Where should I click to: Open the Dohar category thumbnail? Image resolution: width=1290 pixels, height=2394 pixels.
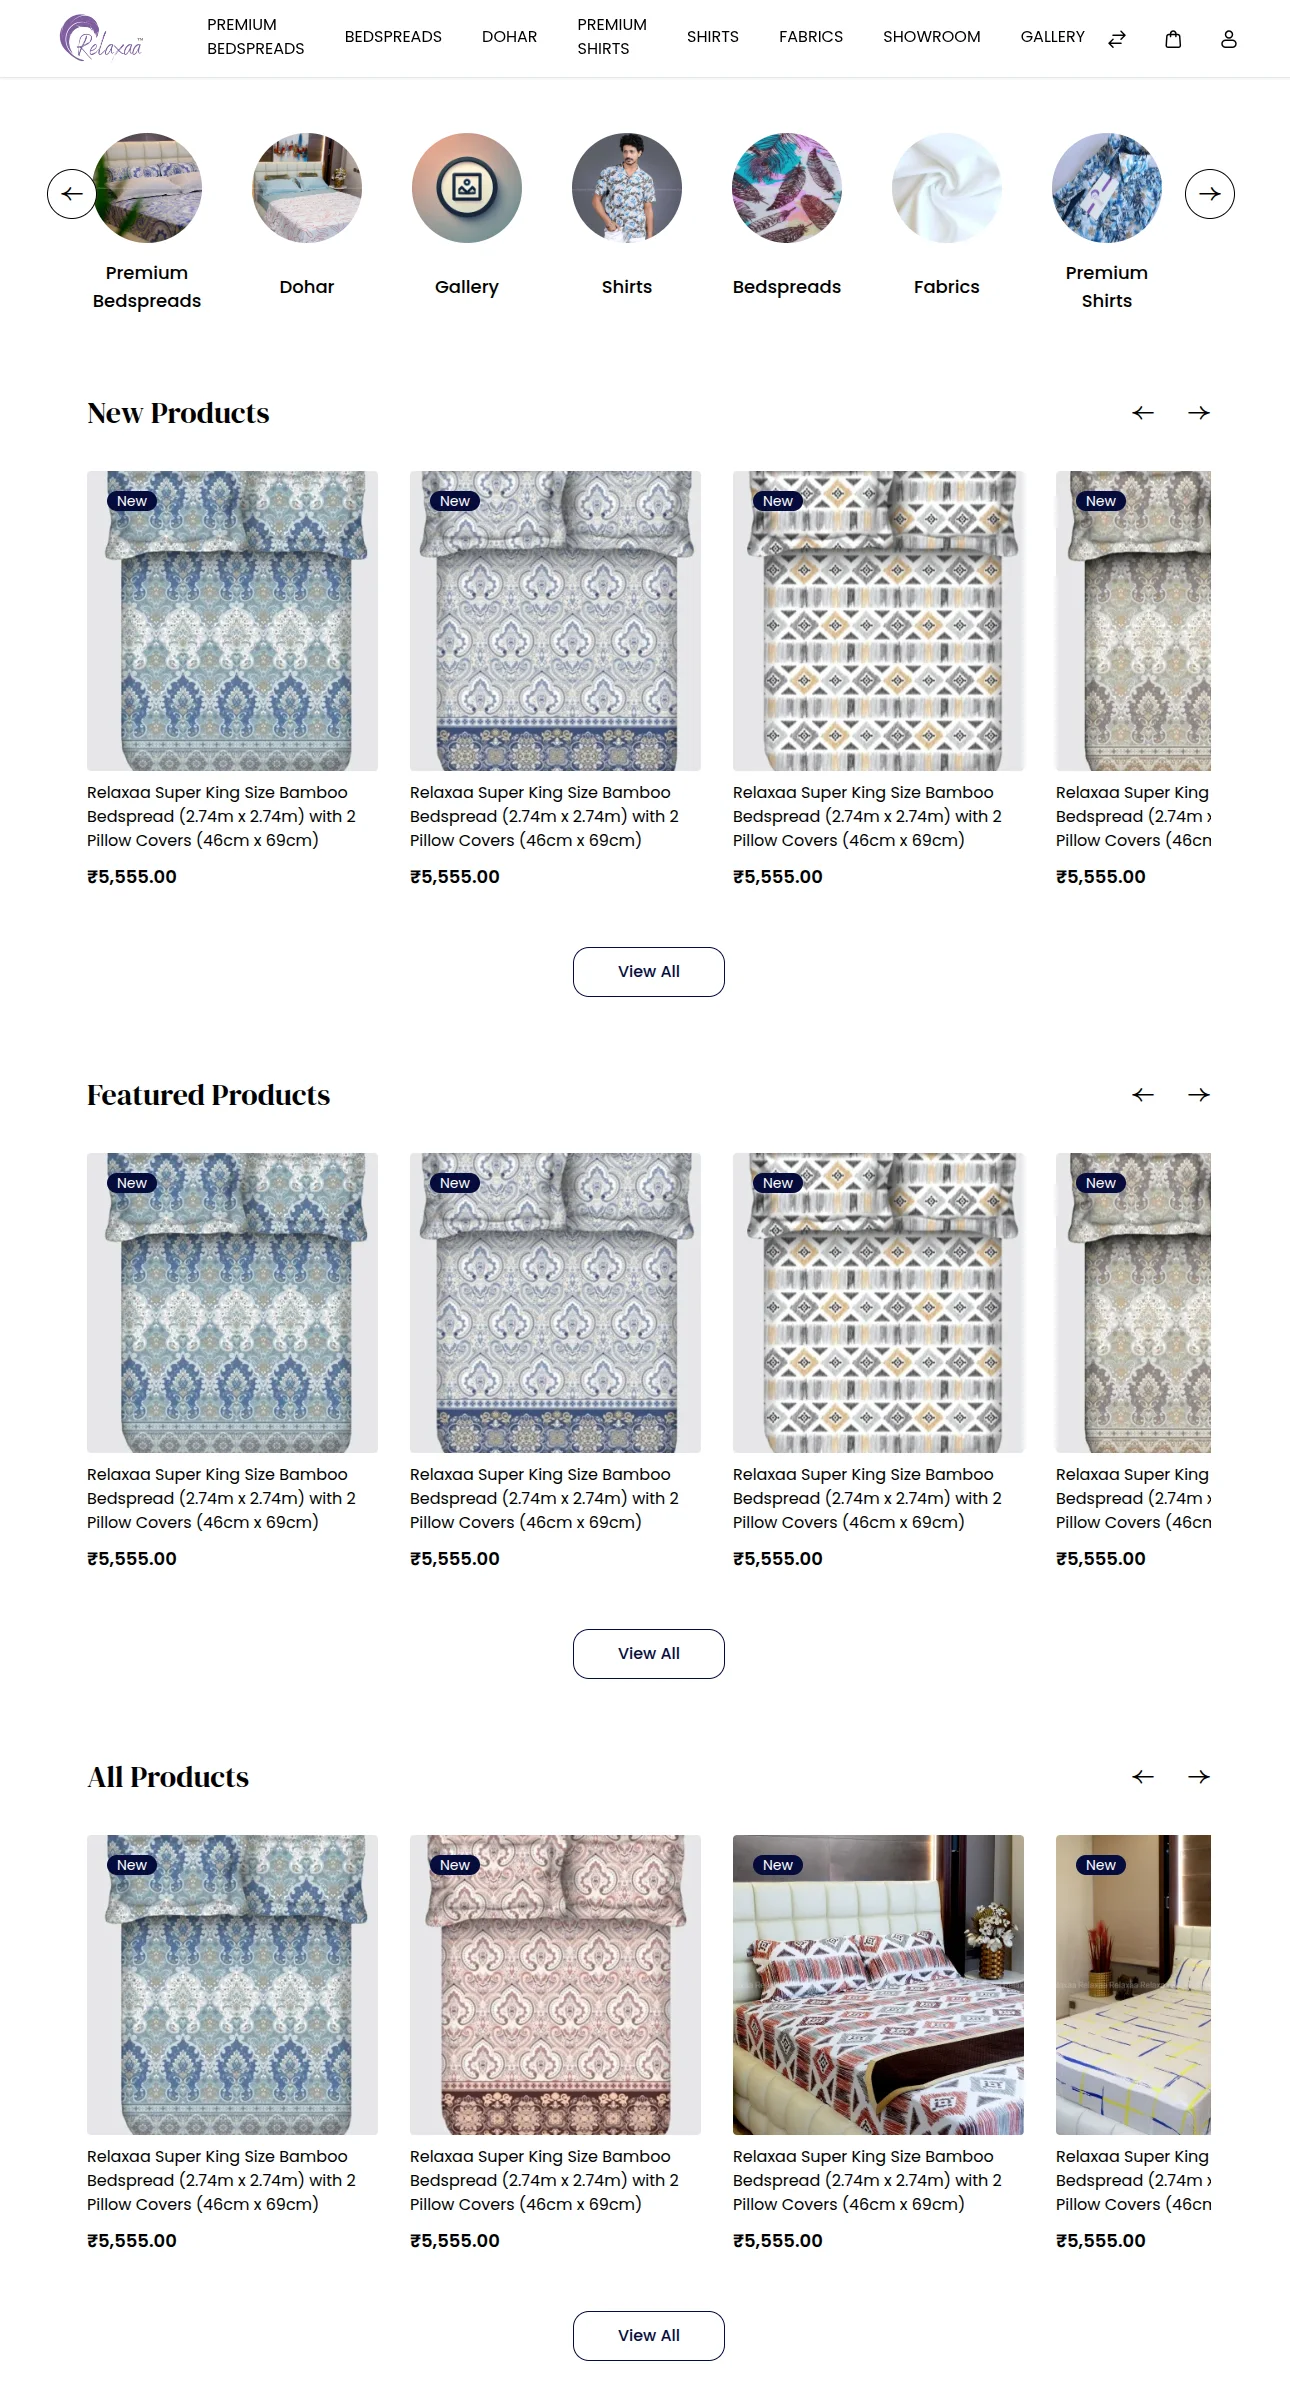pos(307,188)
